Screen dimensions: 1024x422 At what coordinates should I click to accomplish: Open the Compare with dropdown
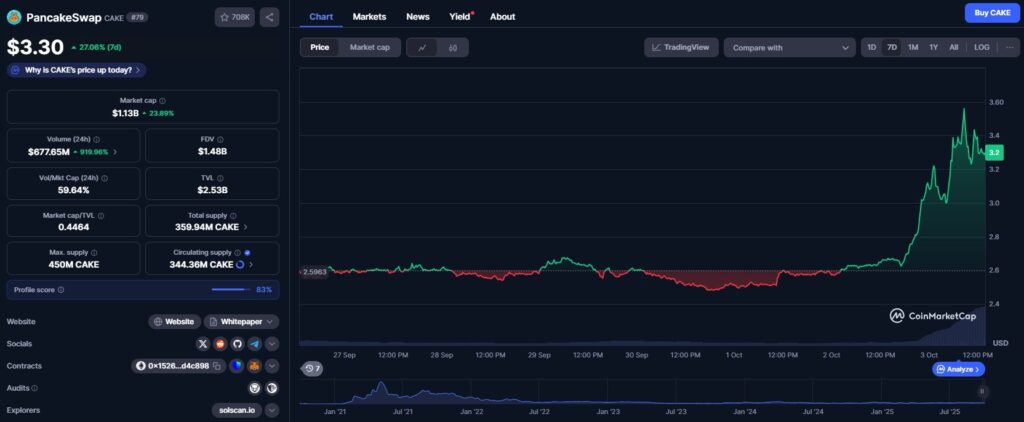(x=789, y=47)
